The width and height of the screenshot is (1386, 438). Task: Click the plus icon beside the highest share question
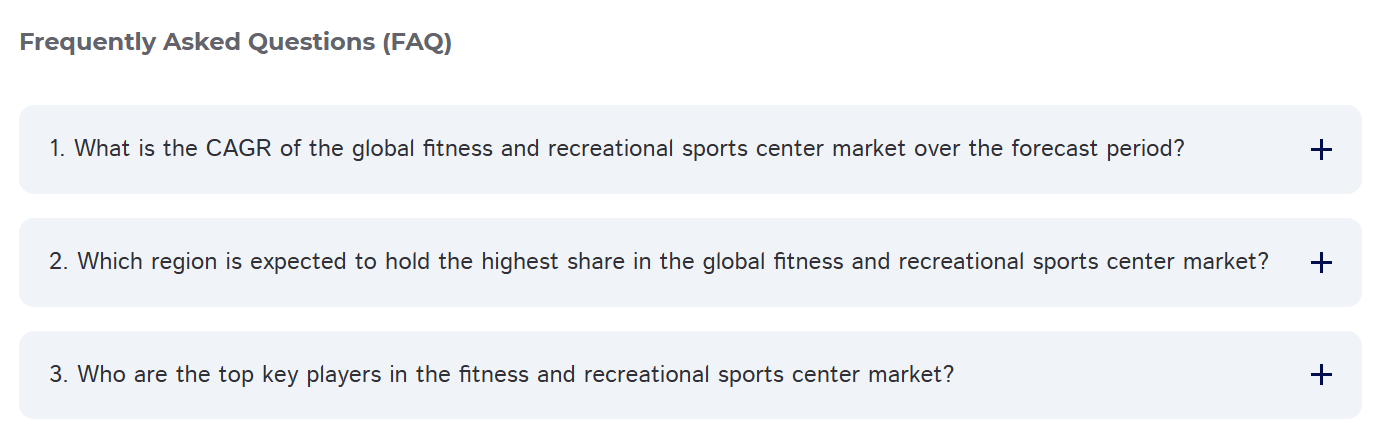point(1321,263)
